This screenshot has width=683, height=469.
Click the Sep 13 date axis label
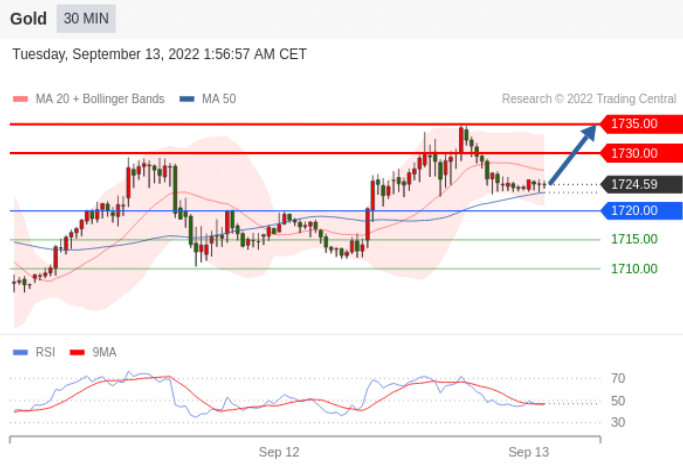coord(528,452)
